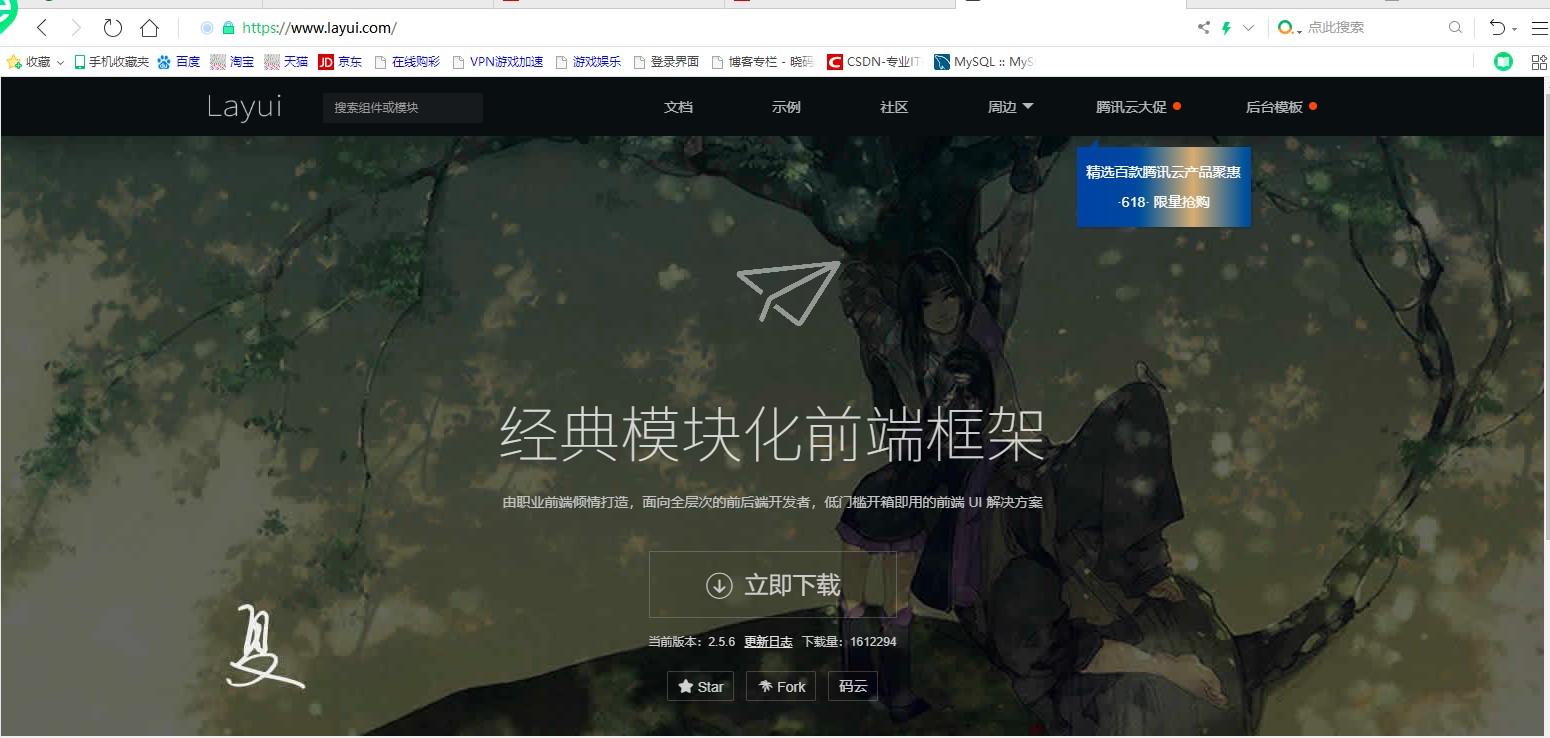Click the 码云 button
The height and width of the screenshot is (738, 1550).
coord(853,687)
